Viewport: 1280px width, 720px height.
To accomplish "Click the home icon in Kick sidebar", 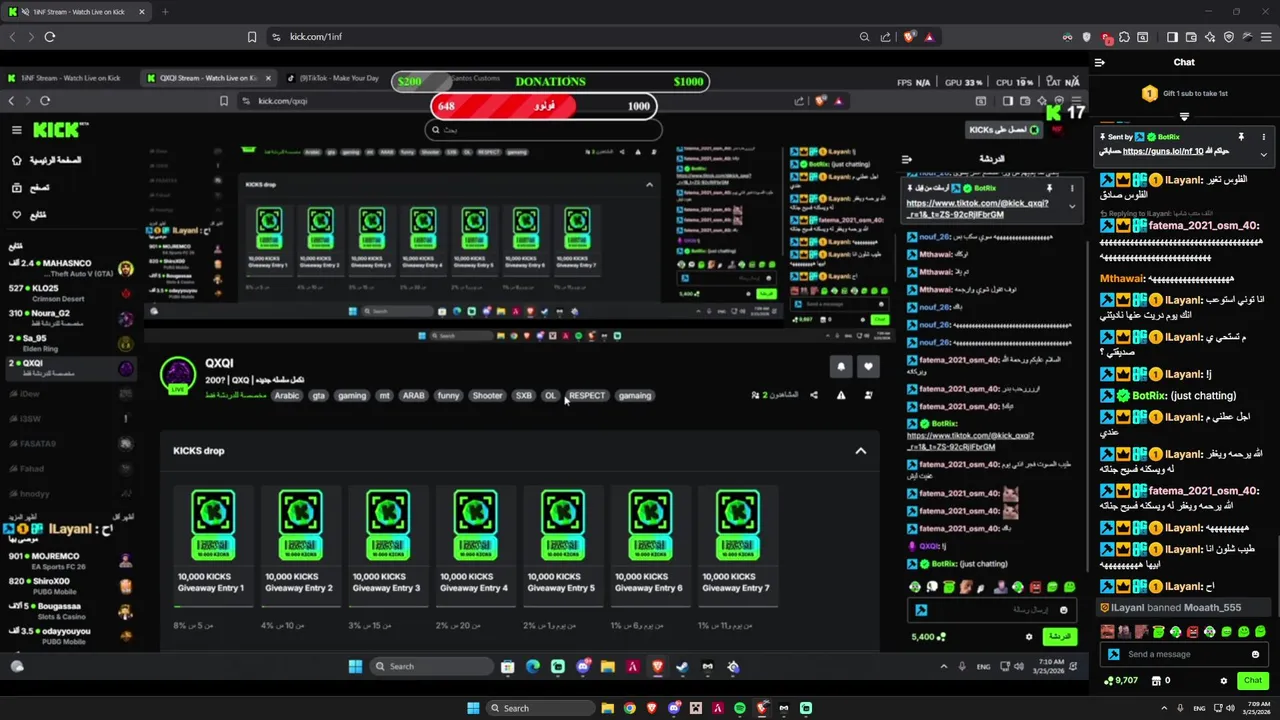I will pos(17,160).
